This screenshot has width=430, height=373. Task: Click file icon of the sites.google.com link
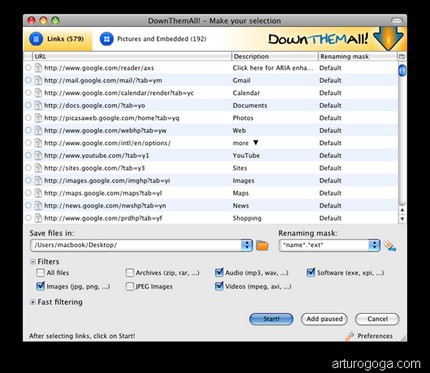[39, 168]
